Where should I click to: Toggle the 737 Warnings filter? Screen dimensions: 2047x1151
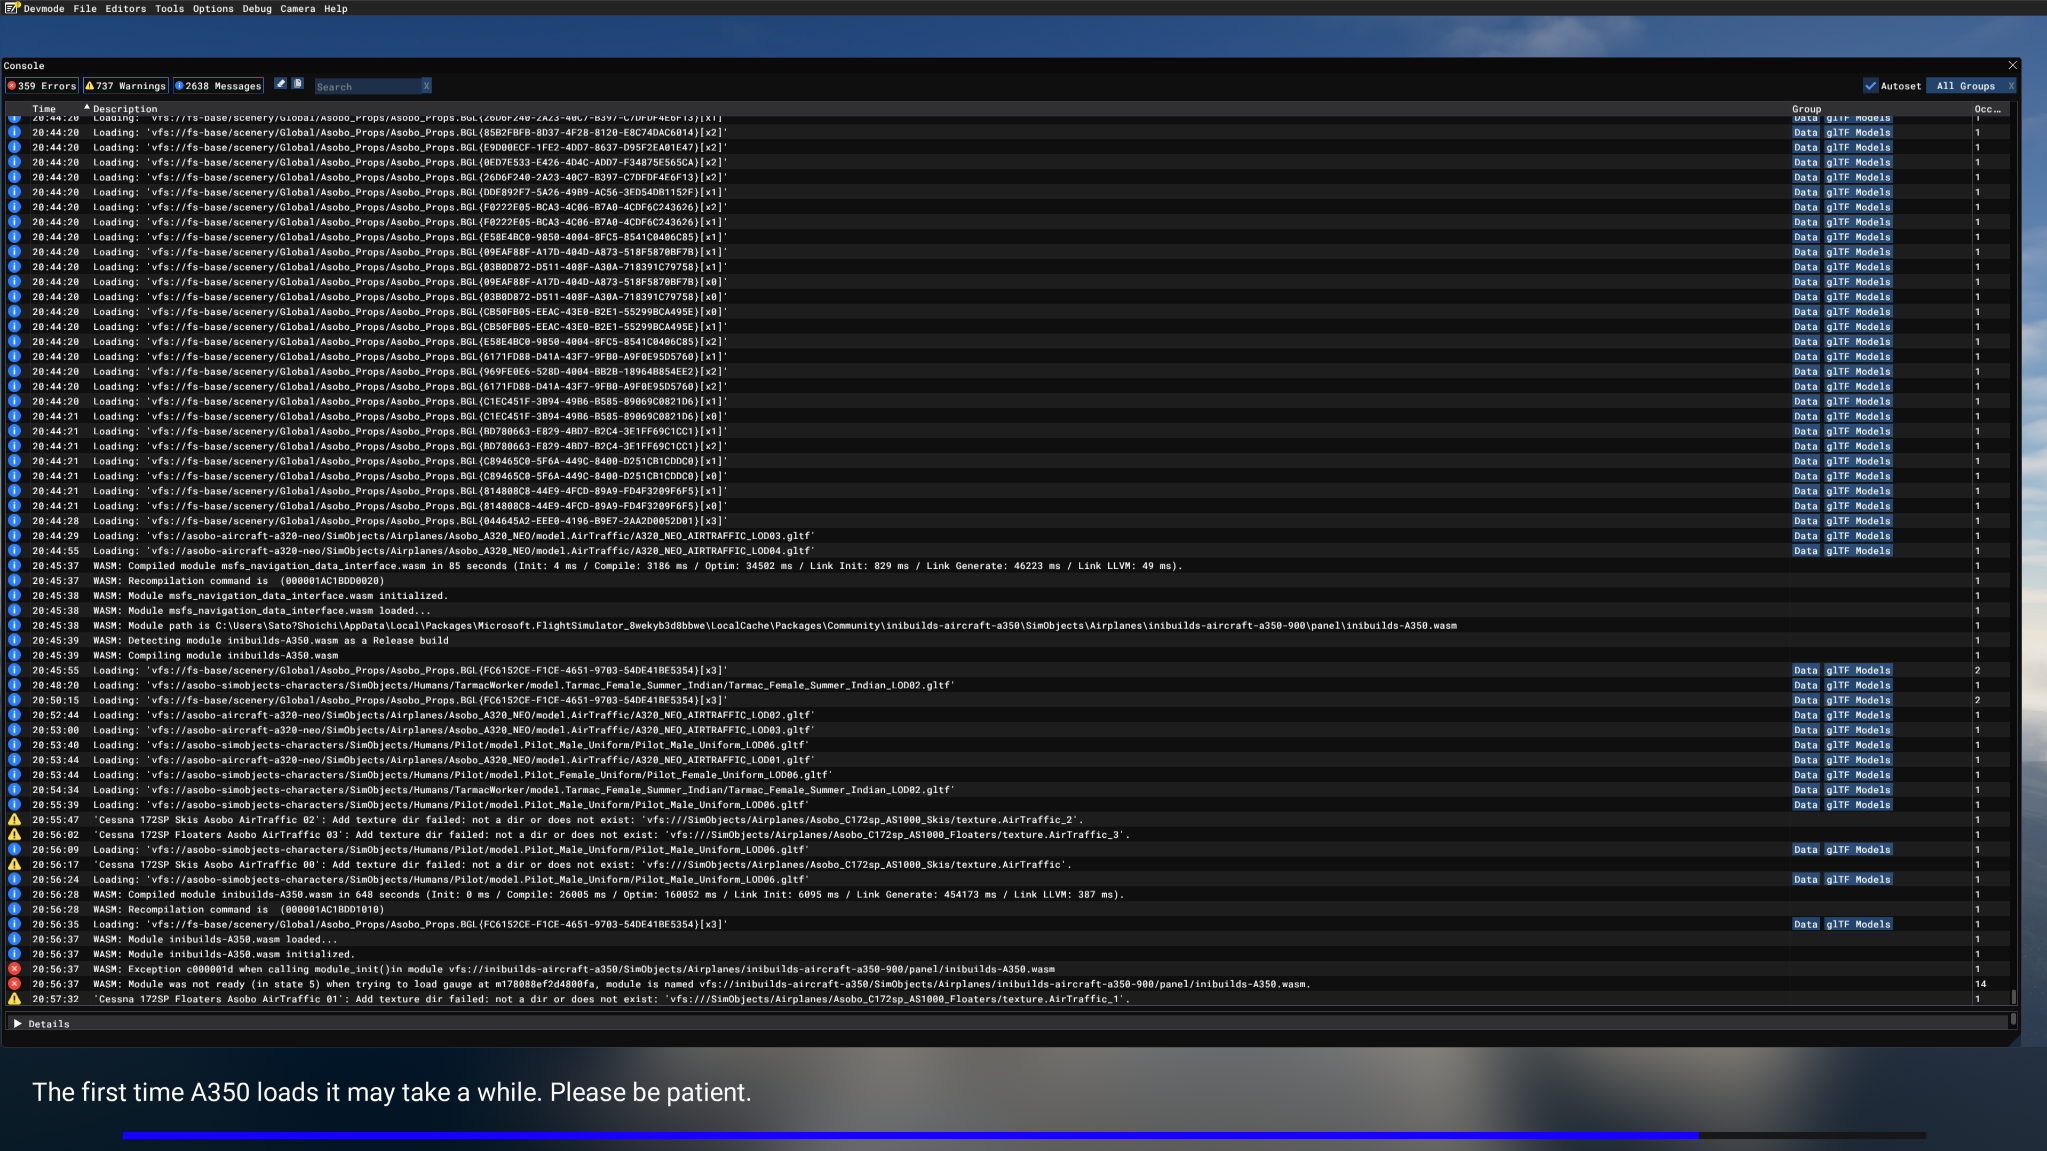point(125,86)
